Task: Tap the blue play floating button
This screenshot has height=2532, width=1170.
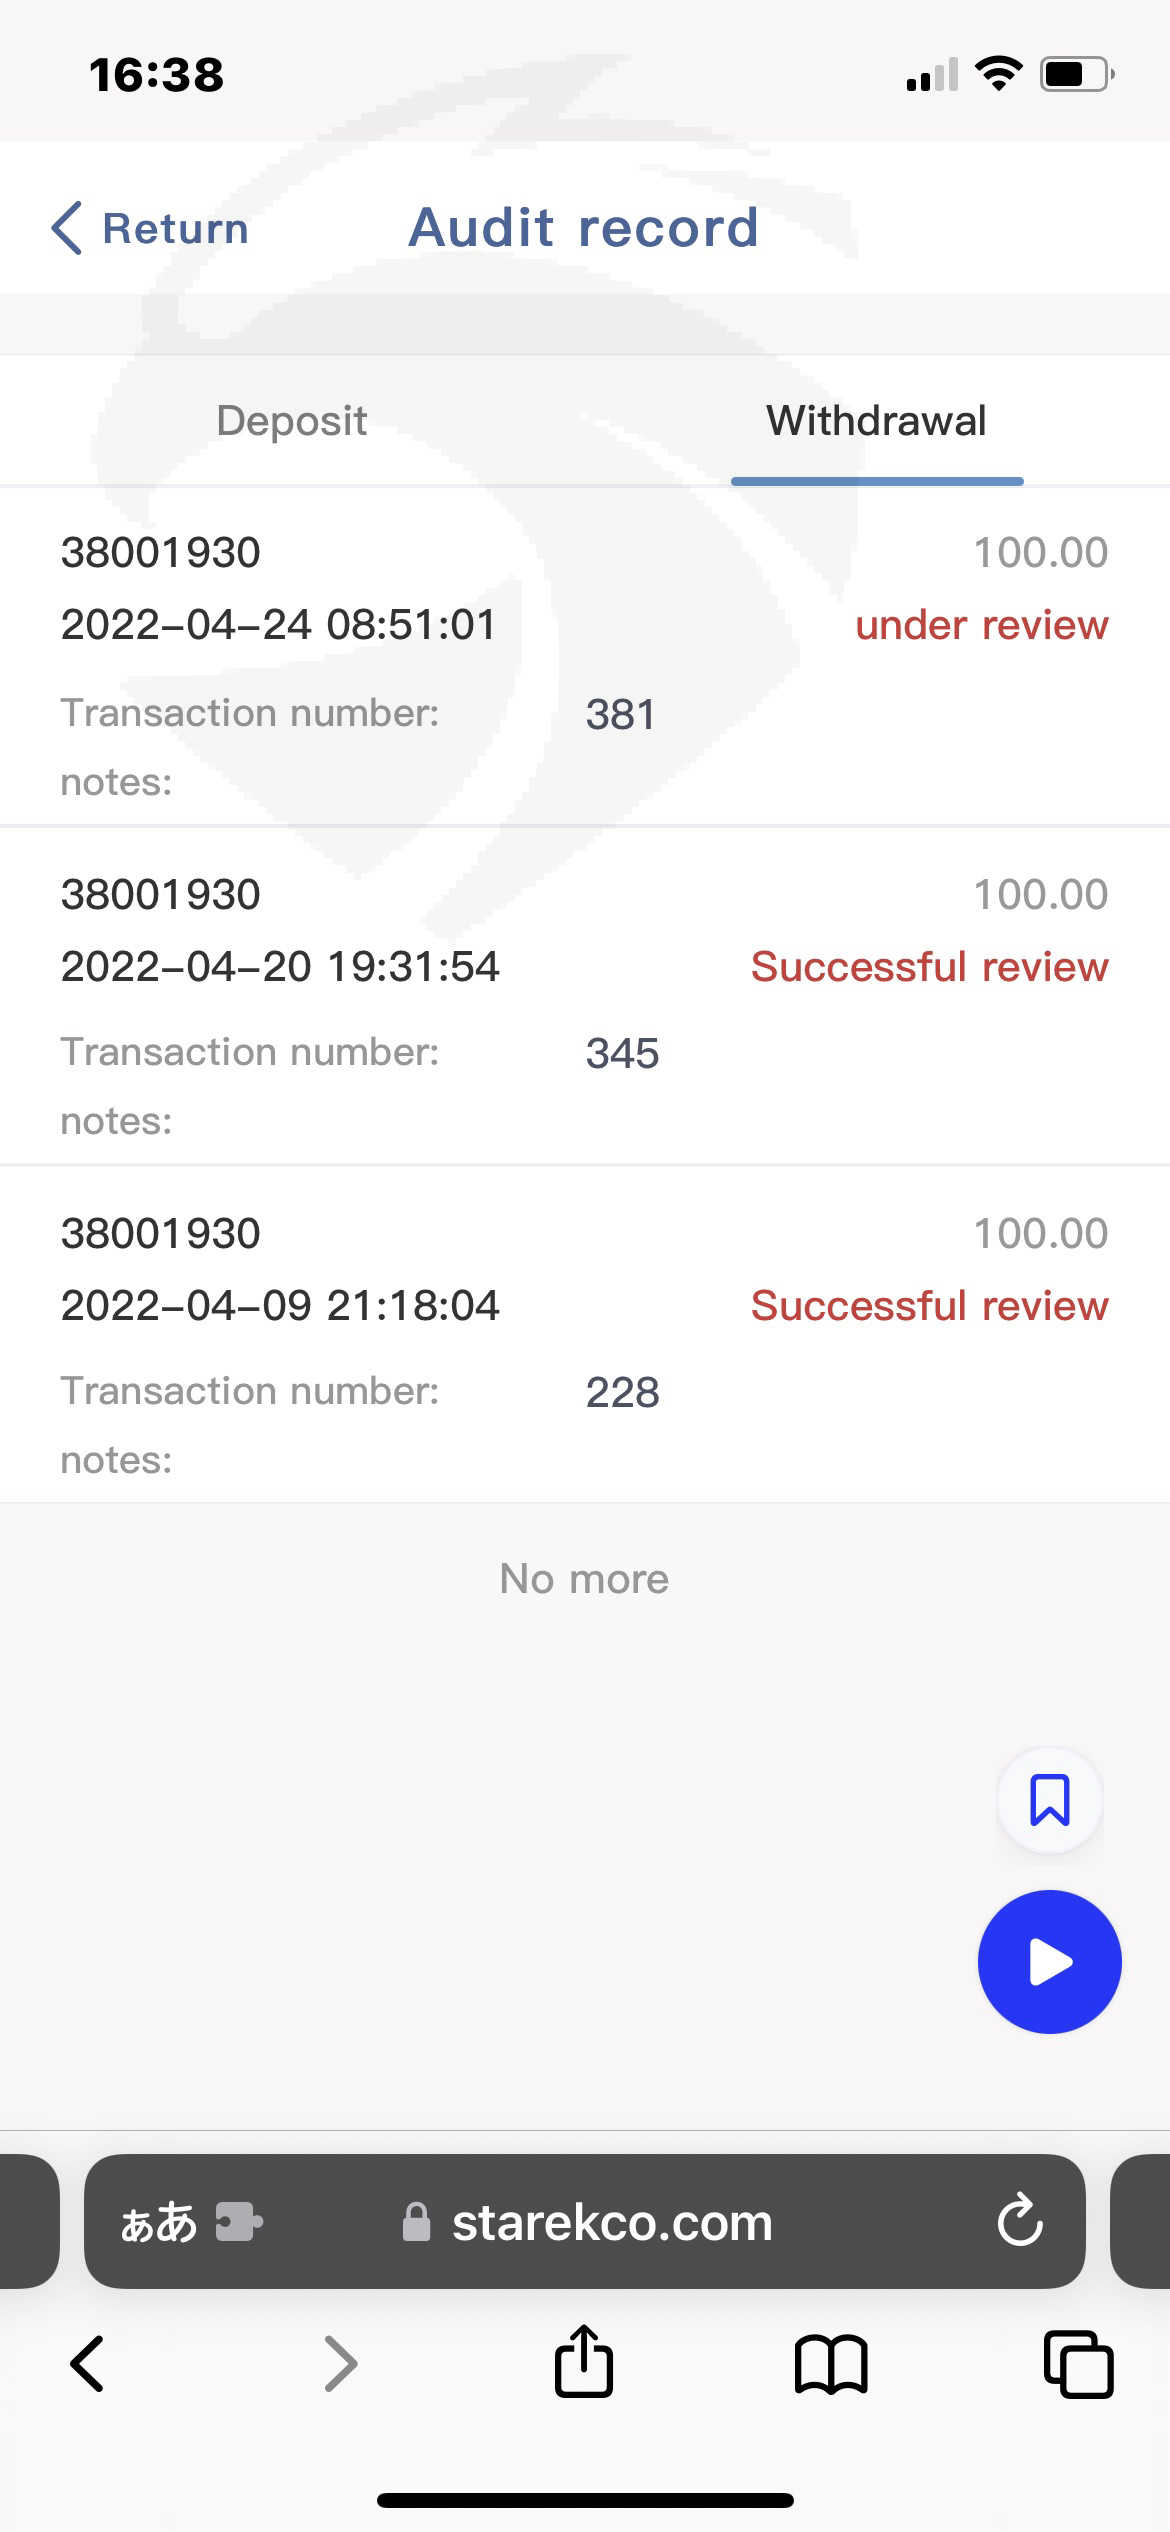Action: 1049,1961
